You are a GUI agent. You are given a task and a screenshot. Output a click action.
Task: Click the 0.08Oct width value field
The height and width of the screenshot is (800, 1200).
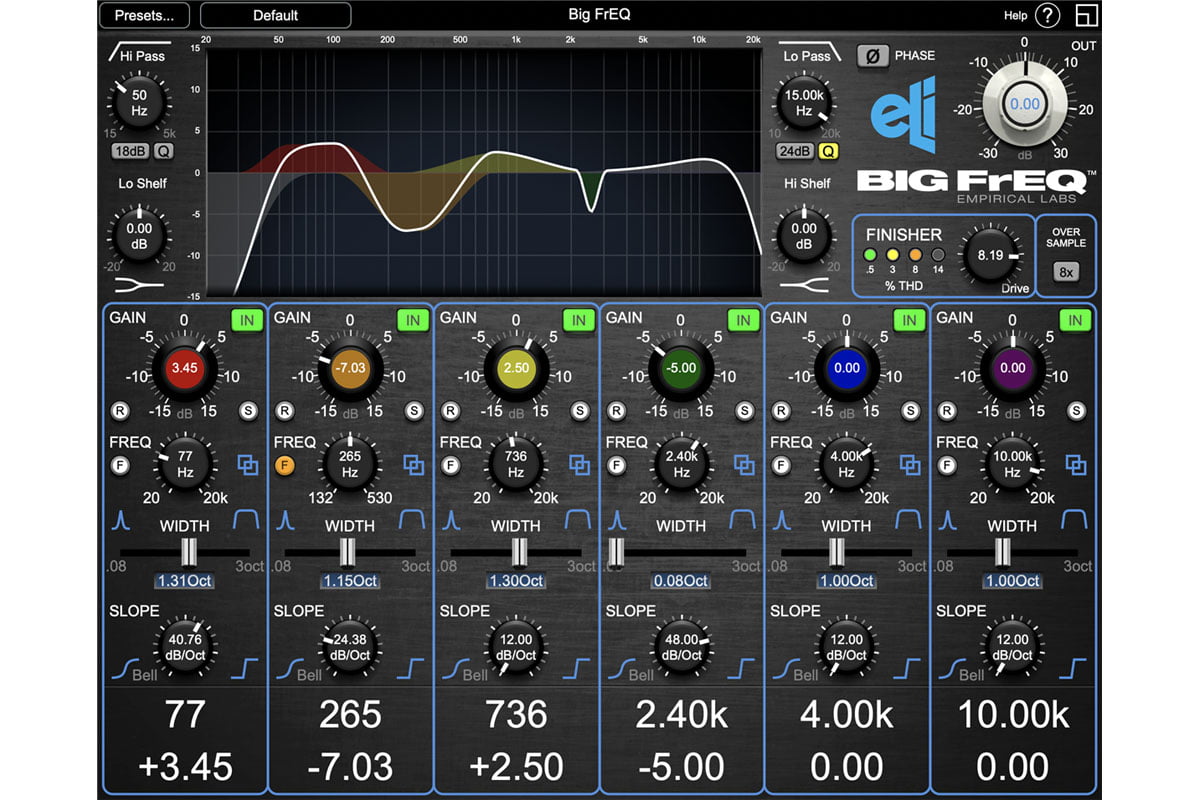[681, 581]
